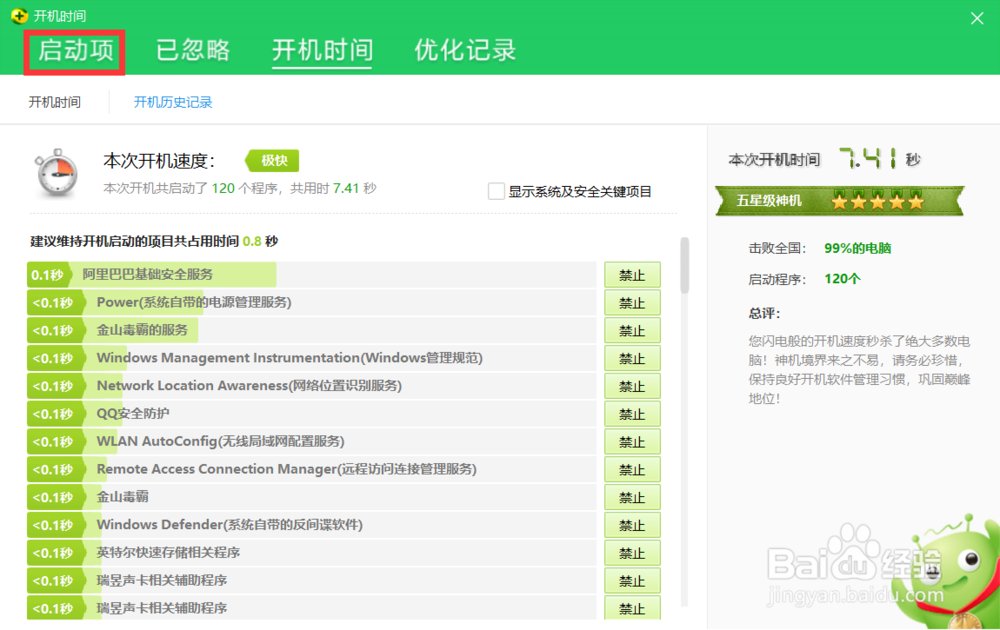Screen dimensions: 1000x630
Task: Close the 开机时间 window
Action: (977, 16)
